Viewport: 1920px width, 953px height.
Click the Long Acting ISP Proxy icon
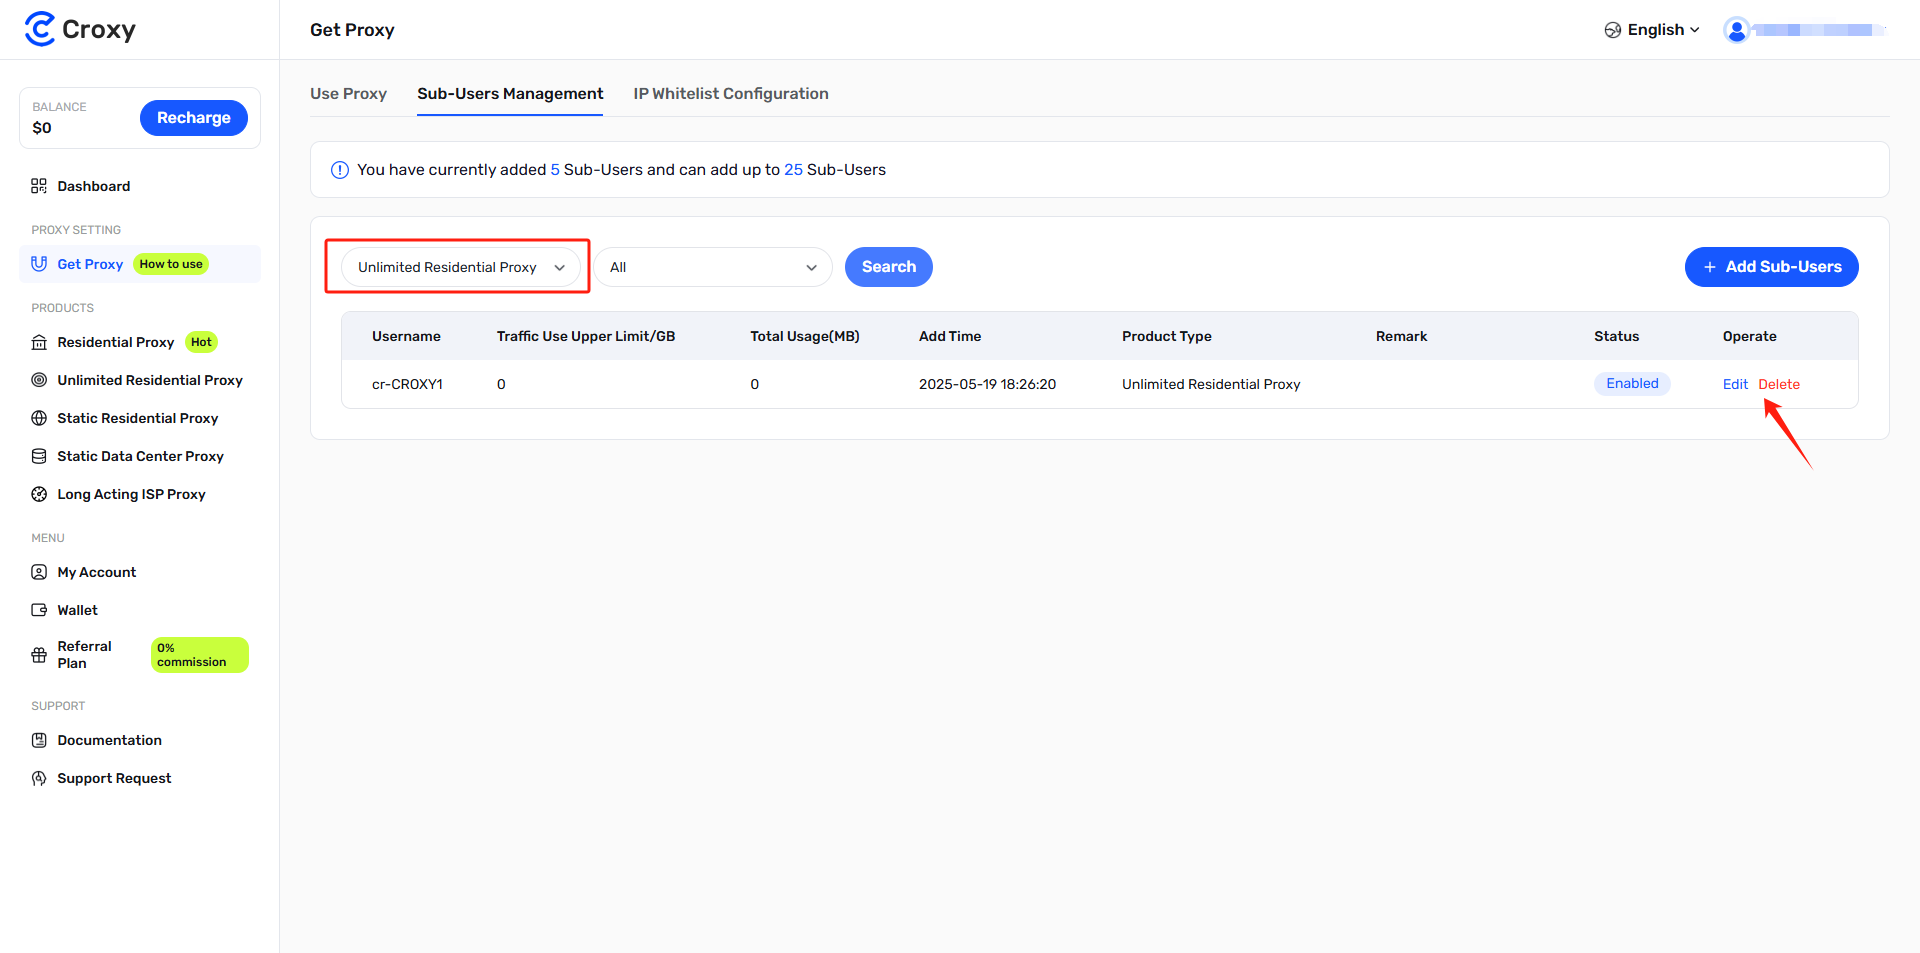point(39,494)
